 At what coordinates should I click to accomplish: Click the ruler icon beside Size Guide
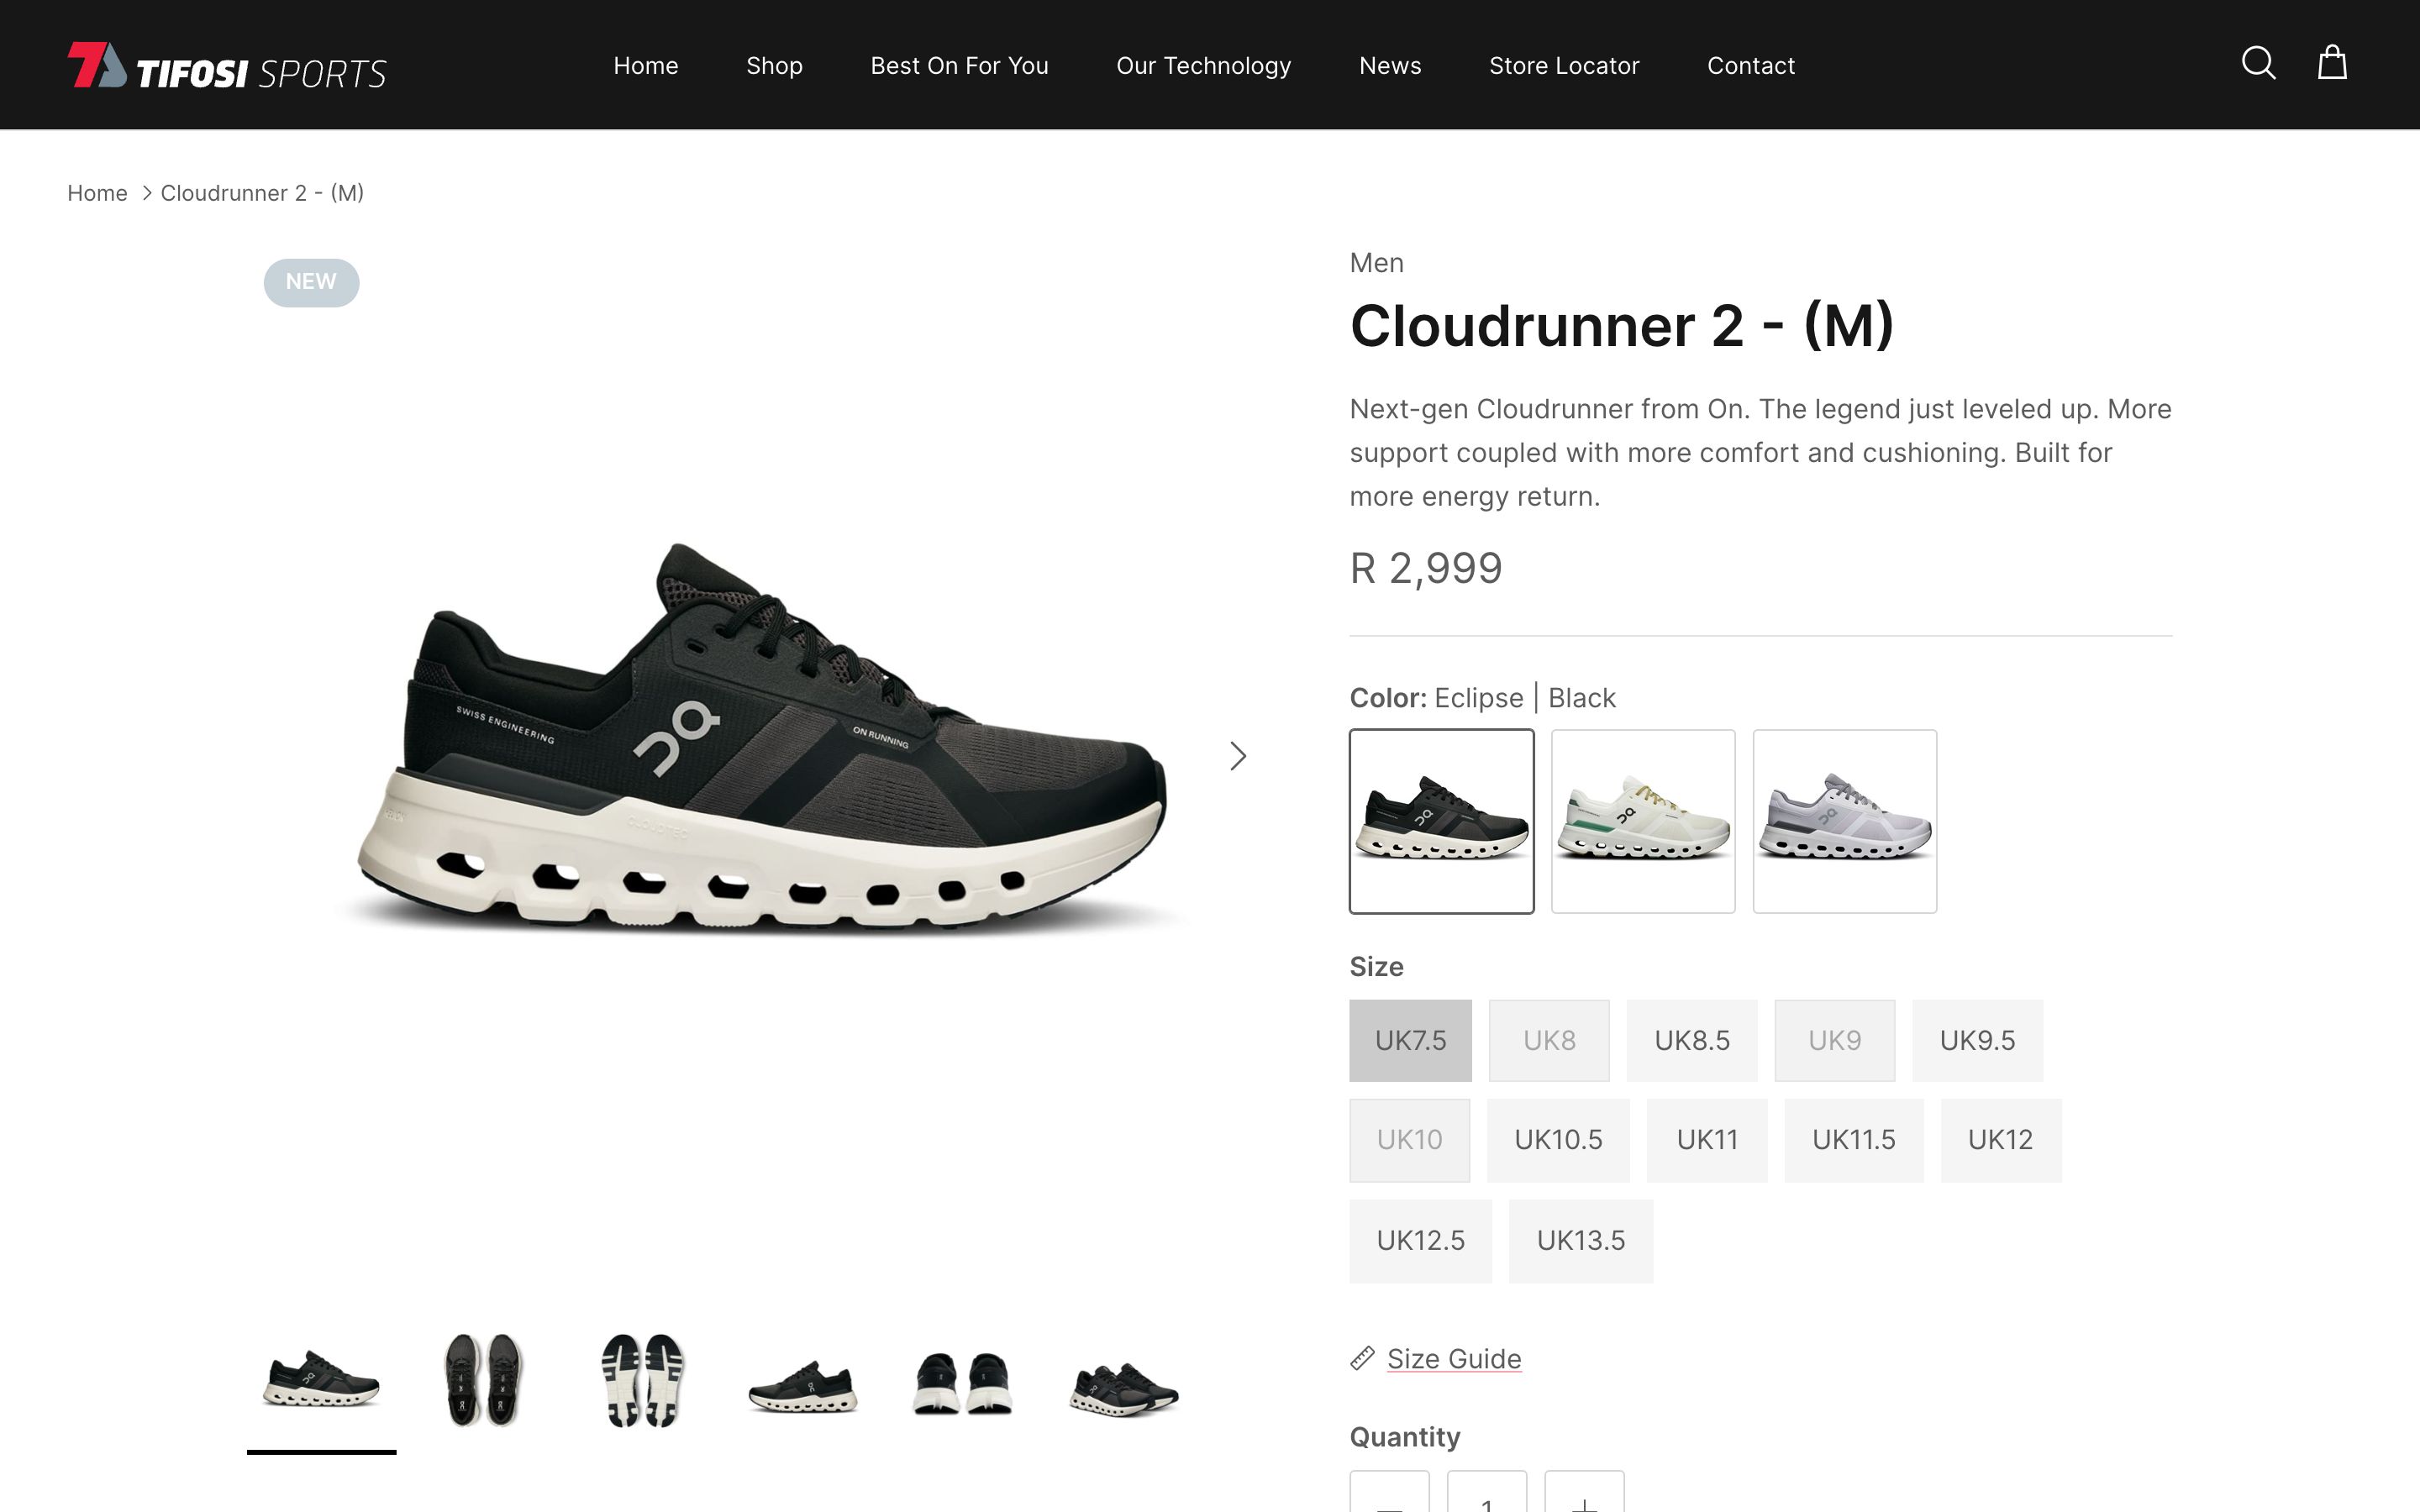(x=1362, y=1358)
